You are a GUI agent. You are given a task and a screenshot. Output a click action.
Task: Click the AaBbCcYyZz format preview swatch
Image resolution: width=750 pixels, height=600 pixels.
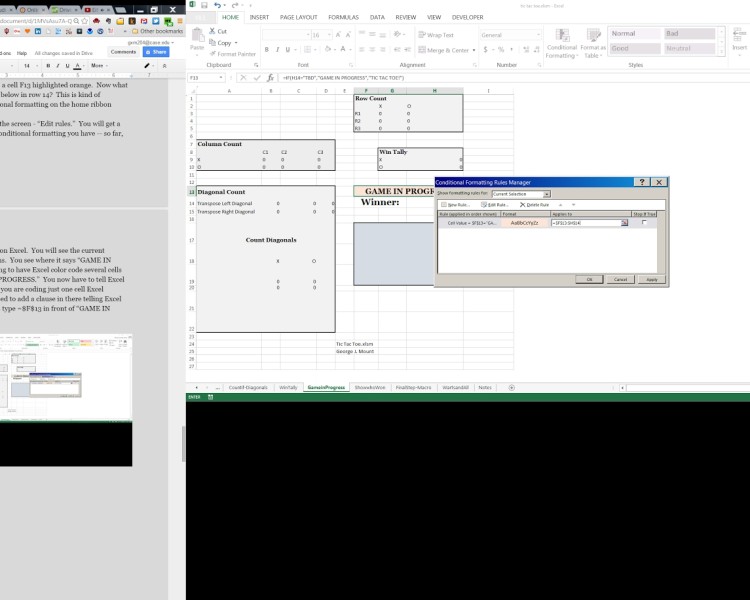coord(524,223)
